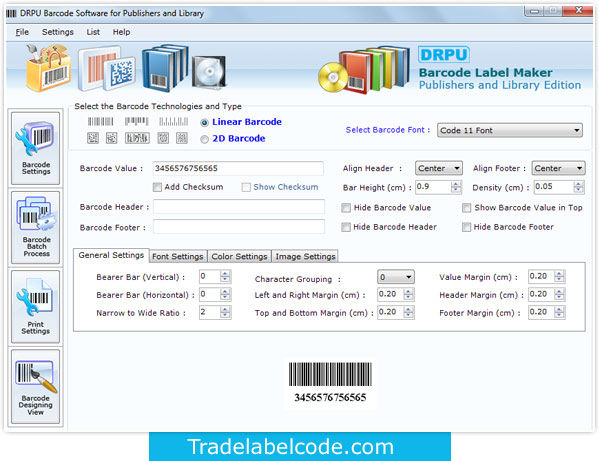Switch to the Font Settings tab
Image resolution: width=599 pixels, height=461 pixels.
[x=178, y=256]
